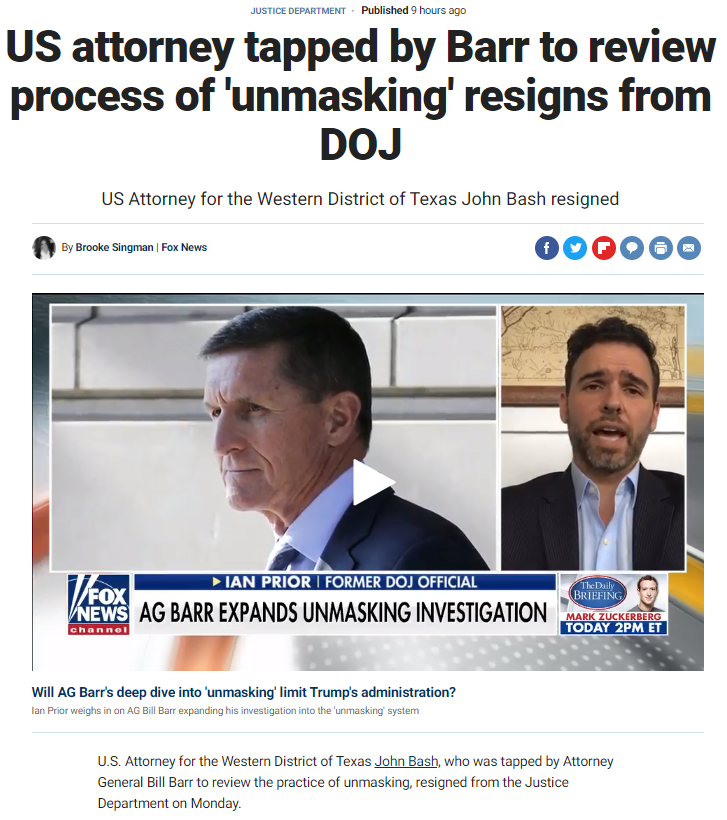Click the Ian Prior video inset

[593, 438]
